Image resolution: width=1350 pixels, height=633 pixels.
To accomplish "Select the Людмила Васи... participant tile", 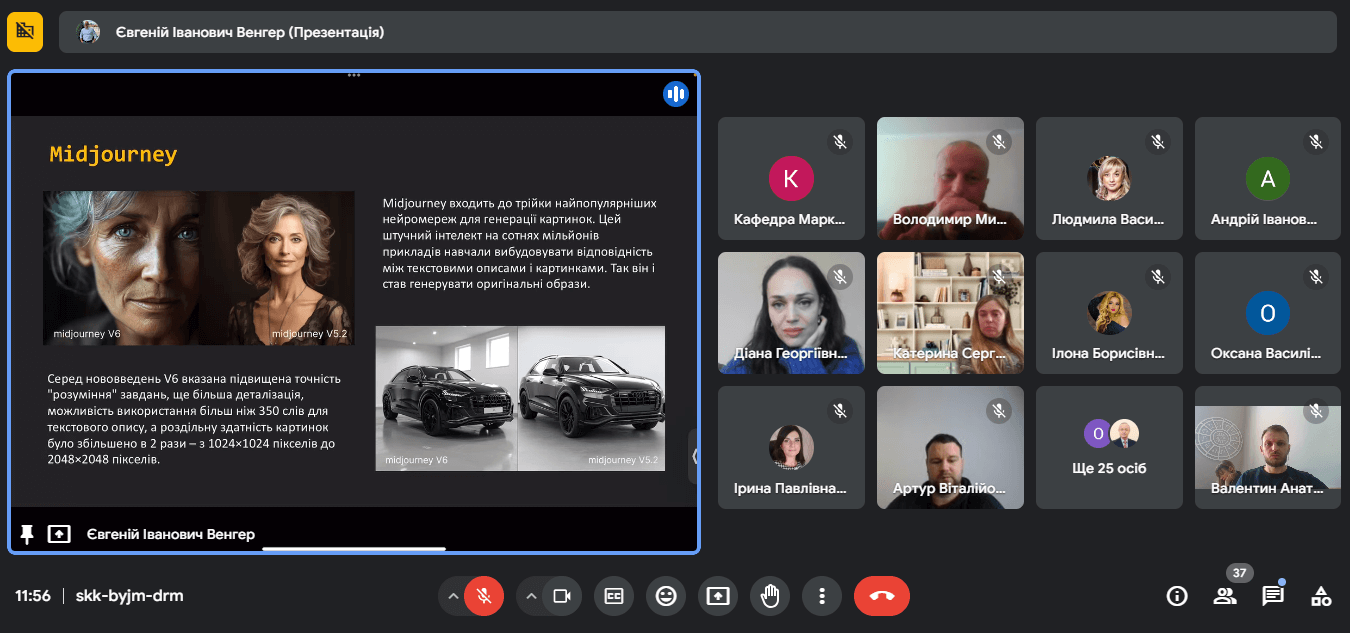I will pos(1109,178).
